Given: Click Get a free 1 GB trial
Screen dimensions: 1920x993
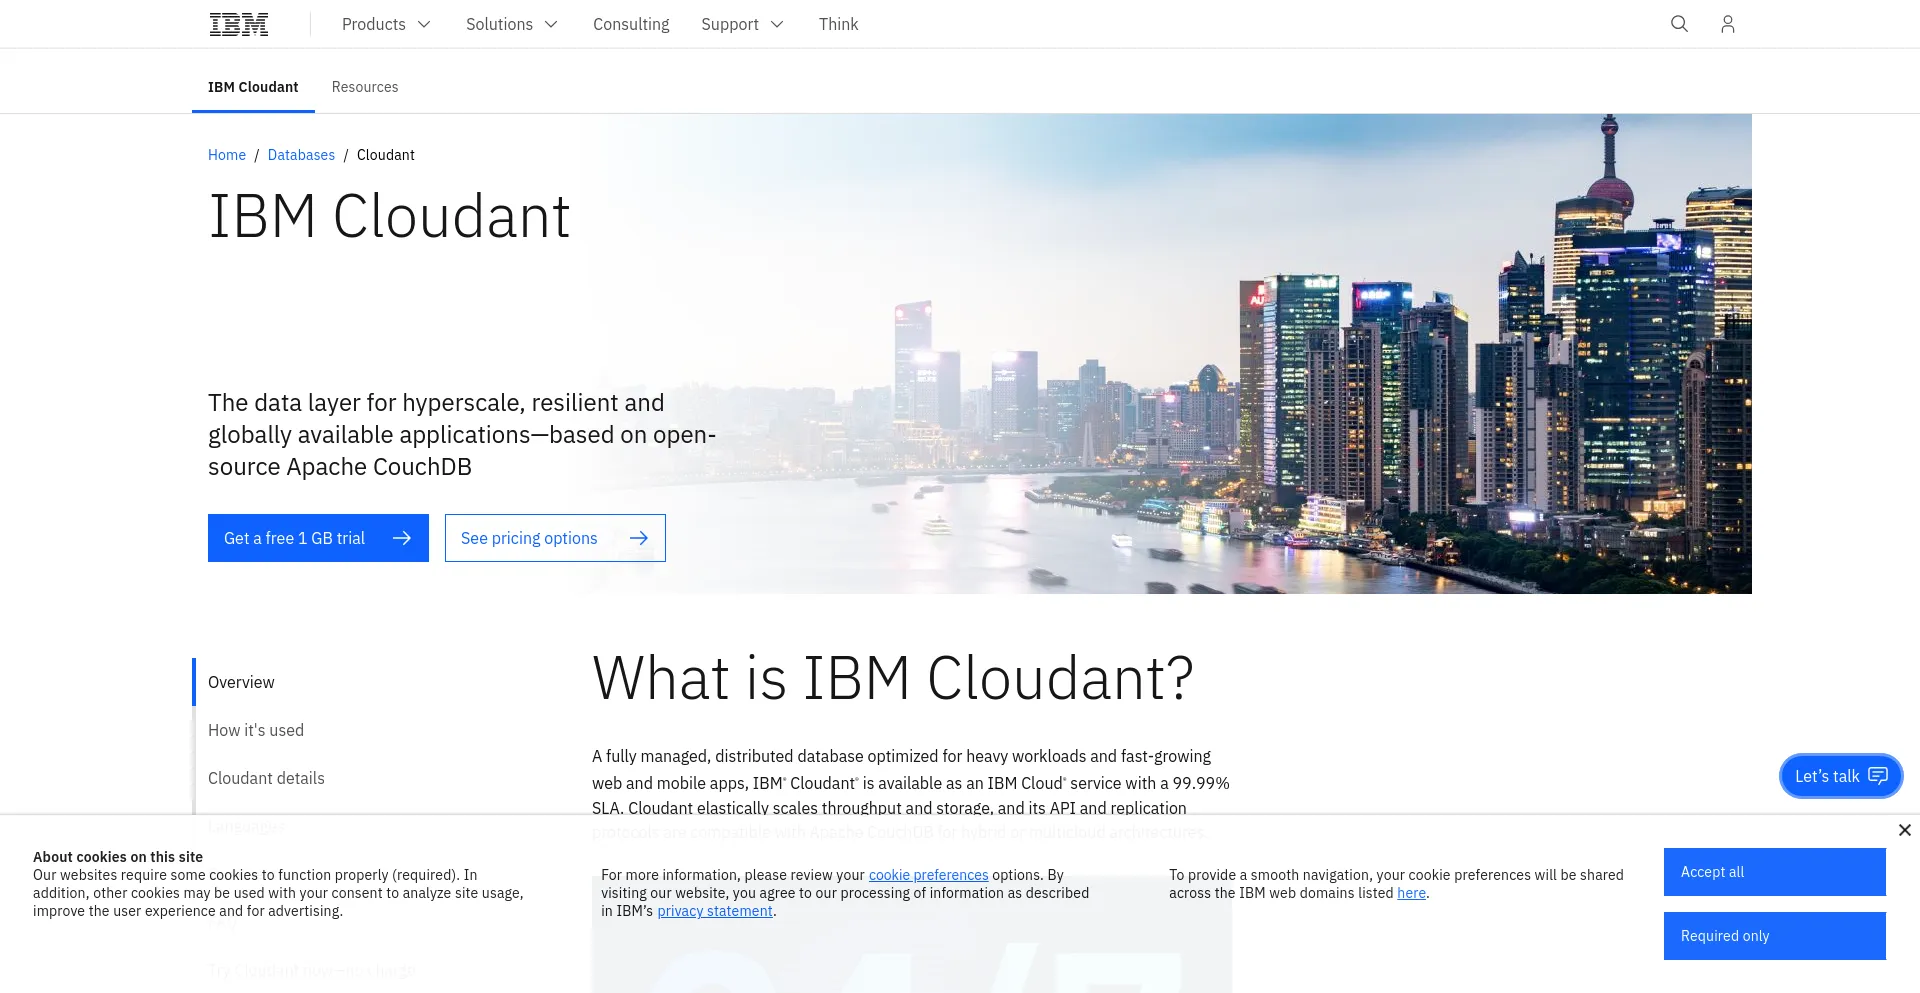Looking at the screenshot, I should click(x=318, y=538).
